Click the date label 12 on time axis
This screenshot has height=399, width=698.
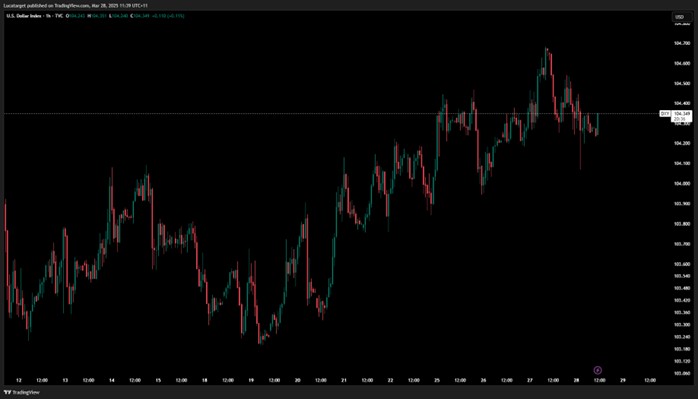(x=19, y=381)
